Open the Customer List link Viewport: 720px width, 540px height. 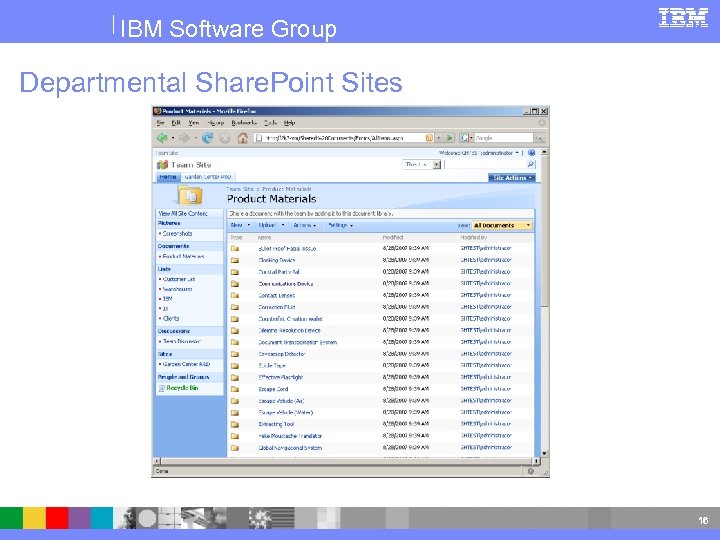[x=179, y=279]
